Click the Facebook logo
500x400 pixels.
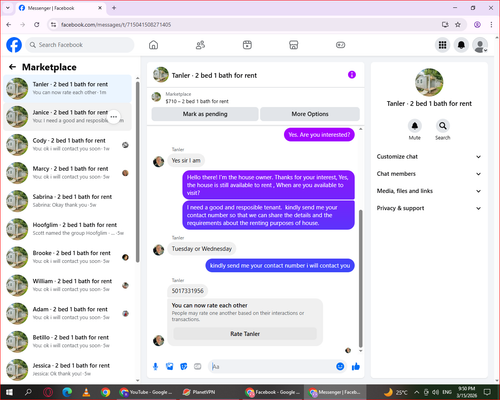tap(14, 45)
